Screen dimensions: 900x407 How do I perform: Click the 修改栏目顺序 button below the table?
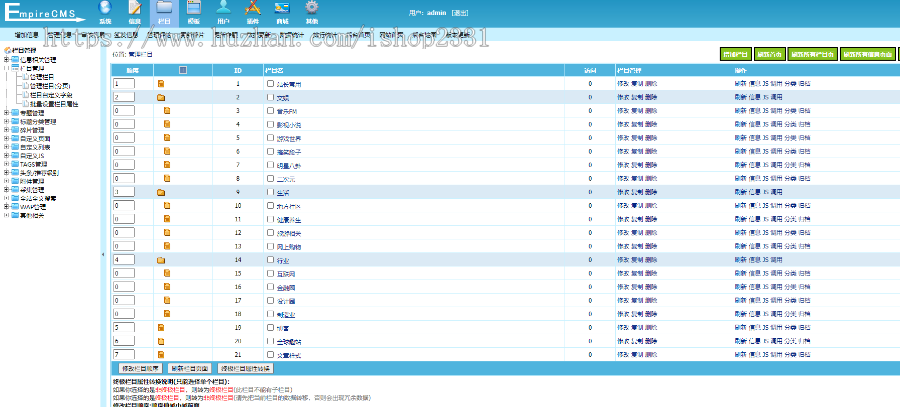140,368
